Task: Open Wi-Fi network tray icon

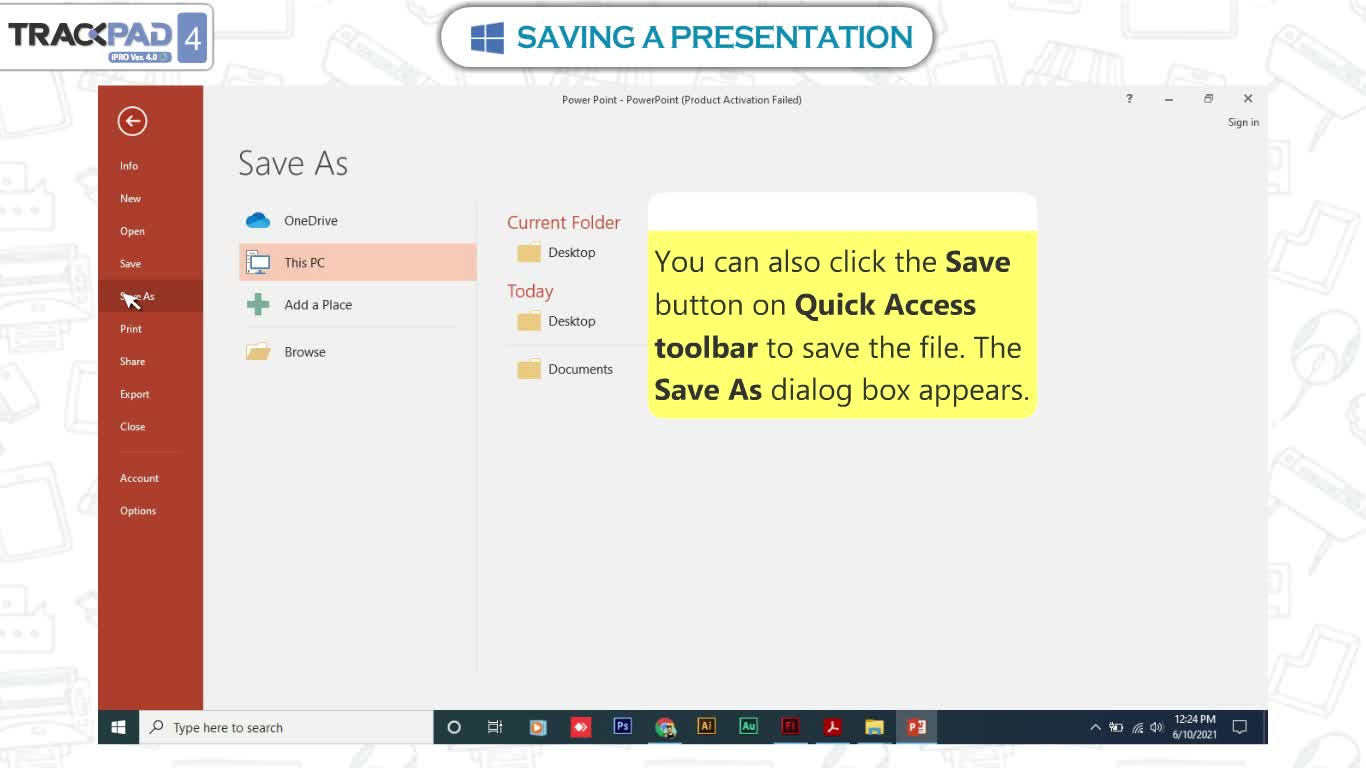Action: click(x=1138, y=727)
